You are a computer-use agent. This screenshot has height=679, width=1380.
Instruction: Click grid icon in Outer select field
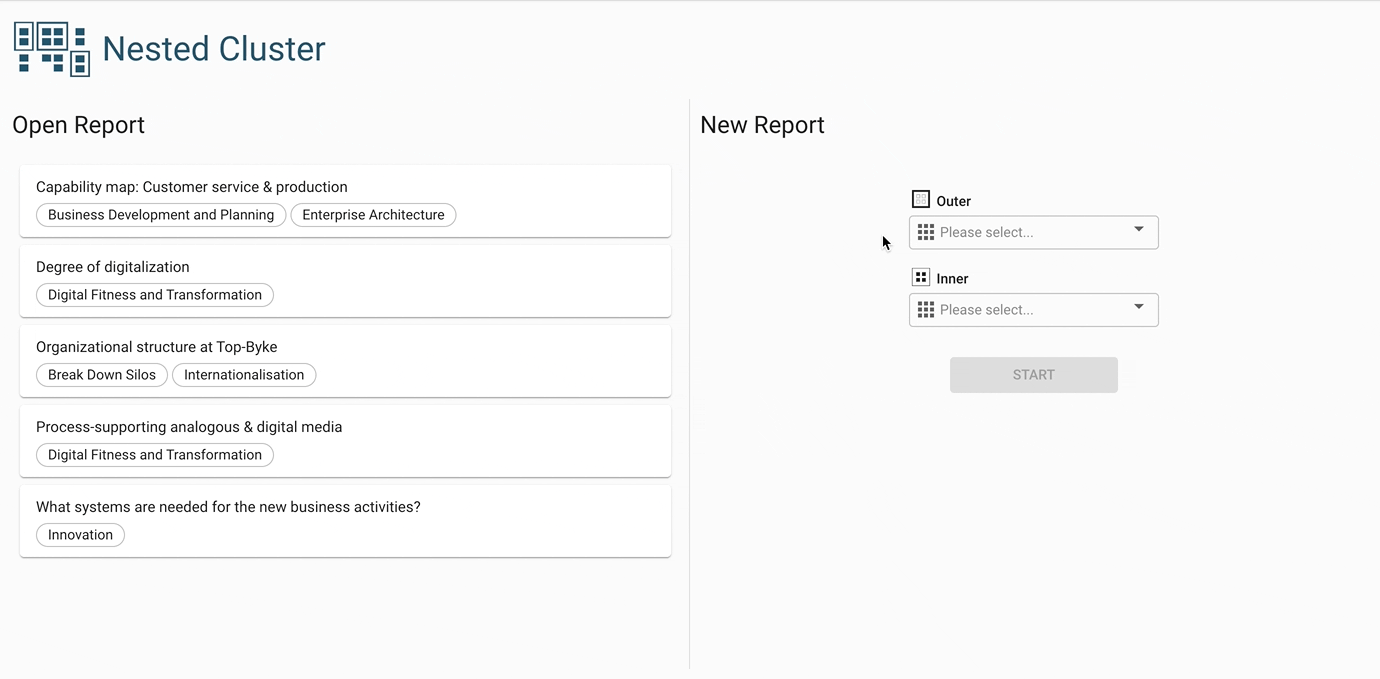926,232
